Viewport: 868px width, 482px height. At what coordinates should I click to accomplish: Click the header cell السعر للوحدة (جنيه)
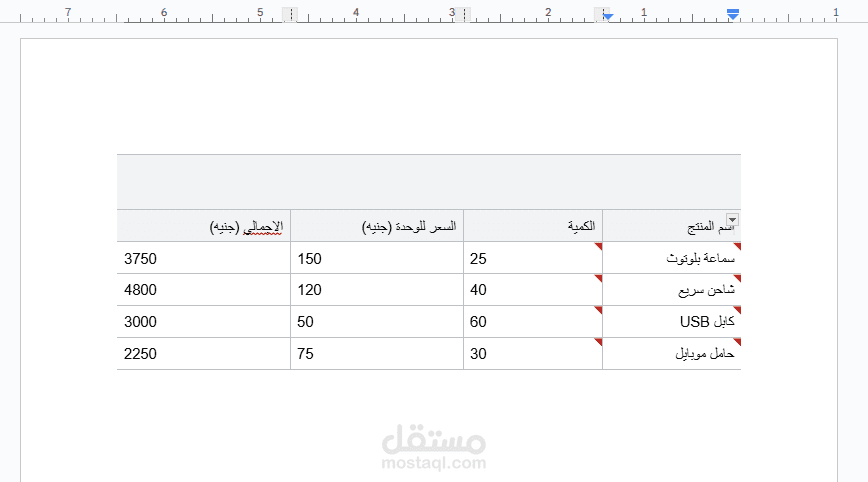(377, 226)
